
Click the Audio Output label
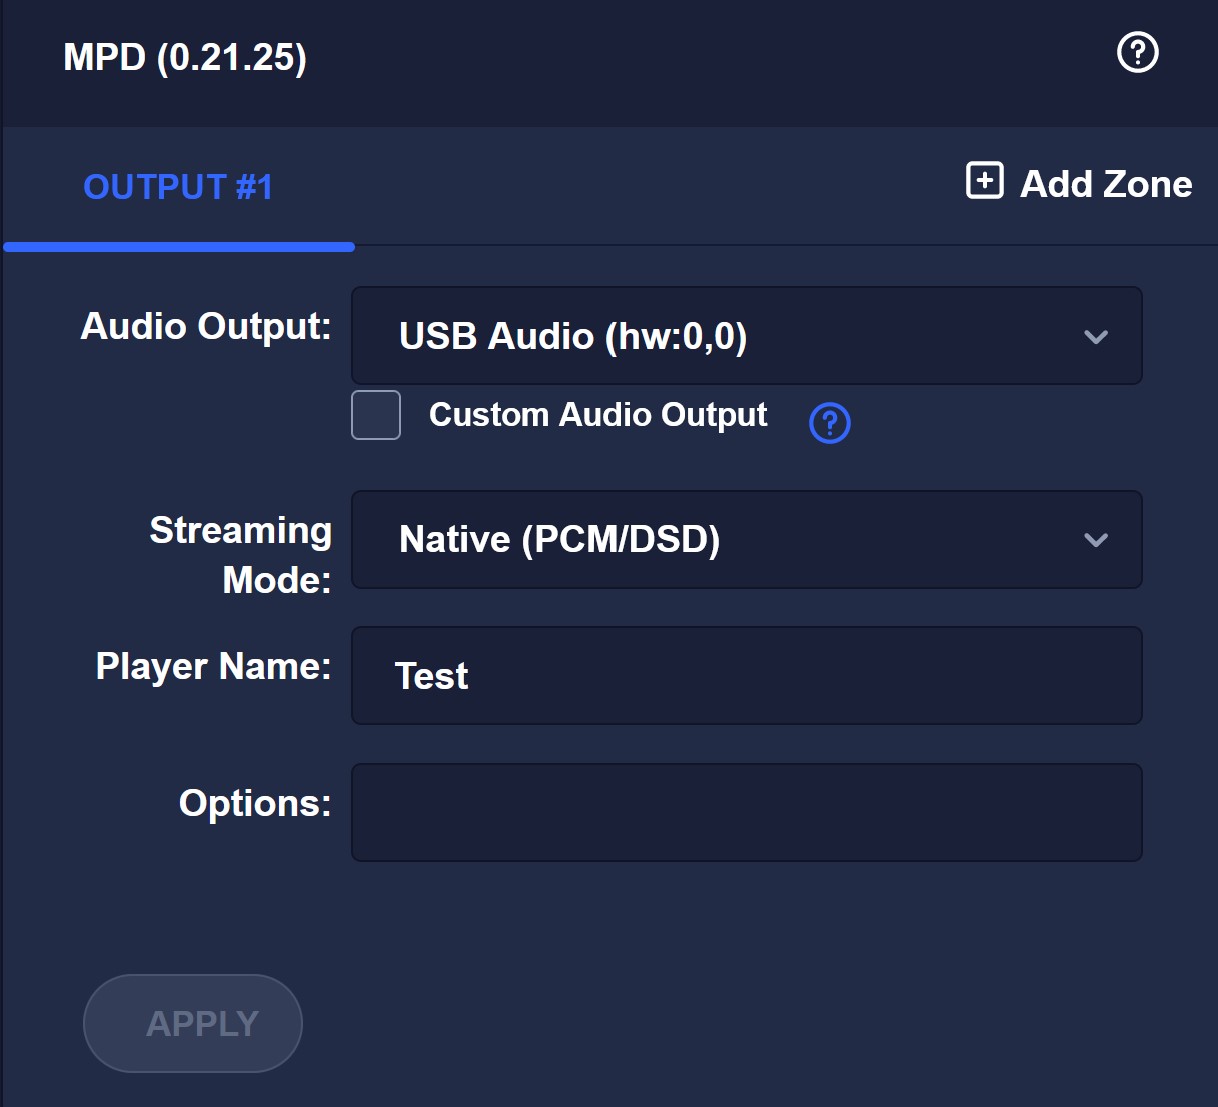tap(206, 326)
